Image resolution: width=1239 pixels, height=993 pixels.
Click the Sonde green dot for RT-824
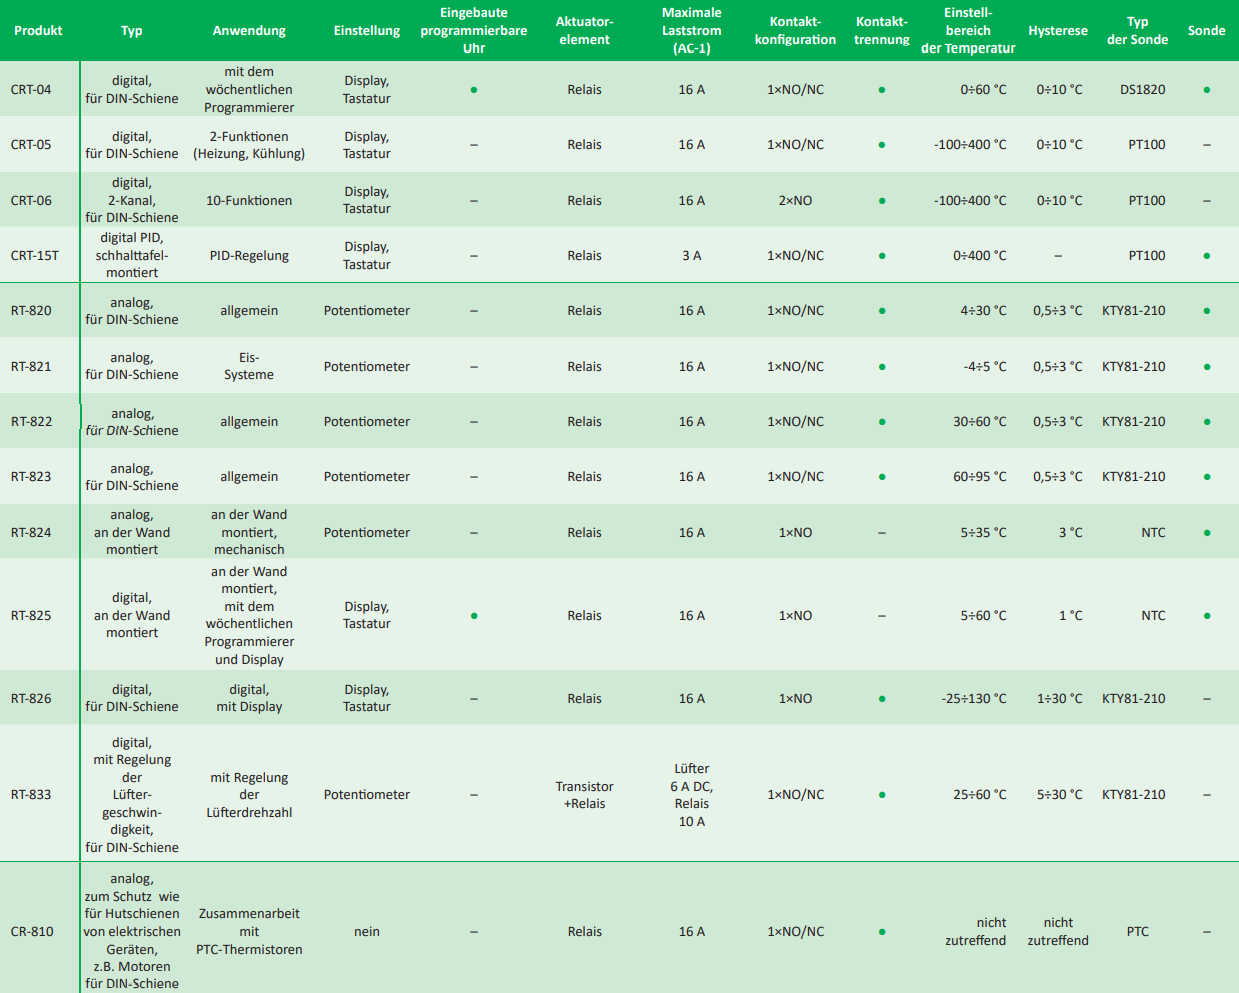tap(1207, 533)
